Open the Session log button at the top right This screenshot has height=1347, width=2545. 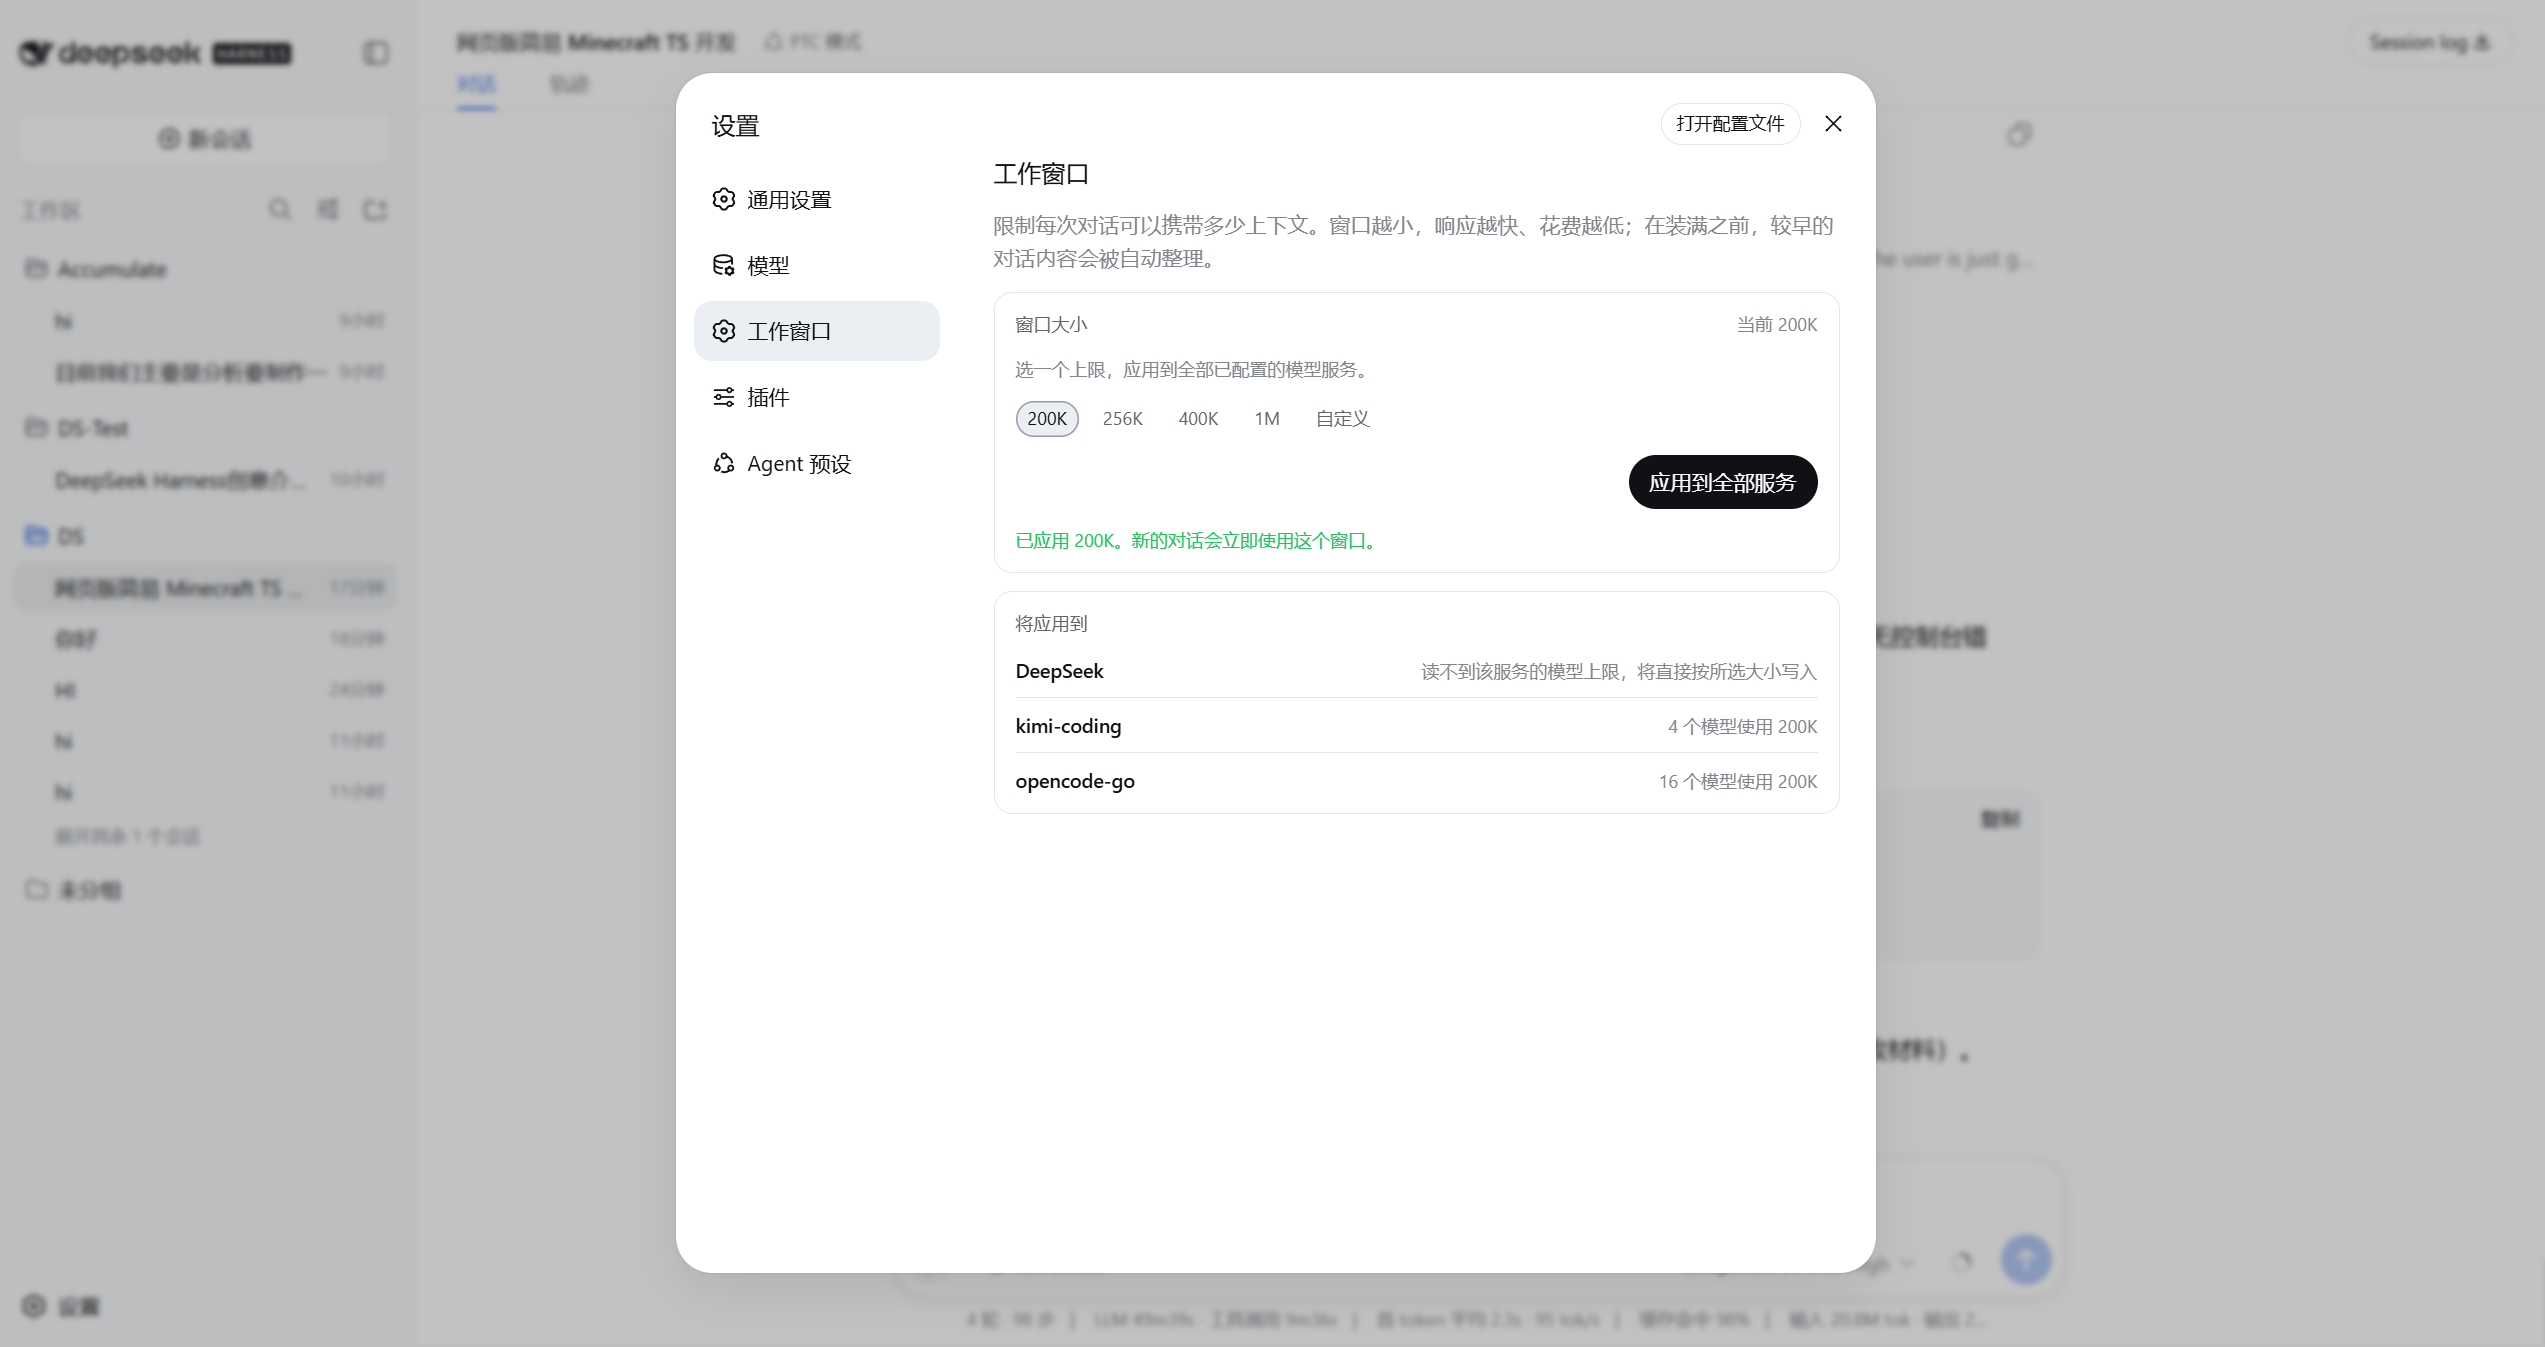click(x=2429, y=42)
